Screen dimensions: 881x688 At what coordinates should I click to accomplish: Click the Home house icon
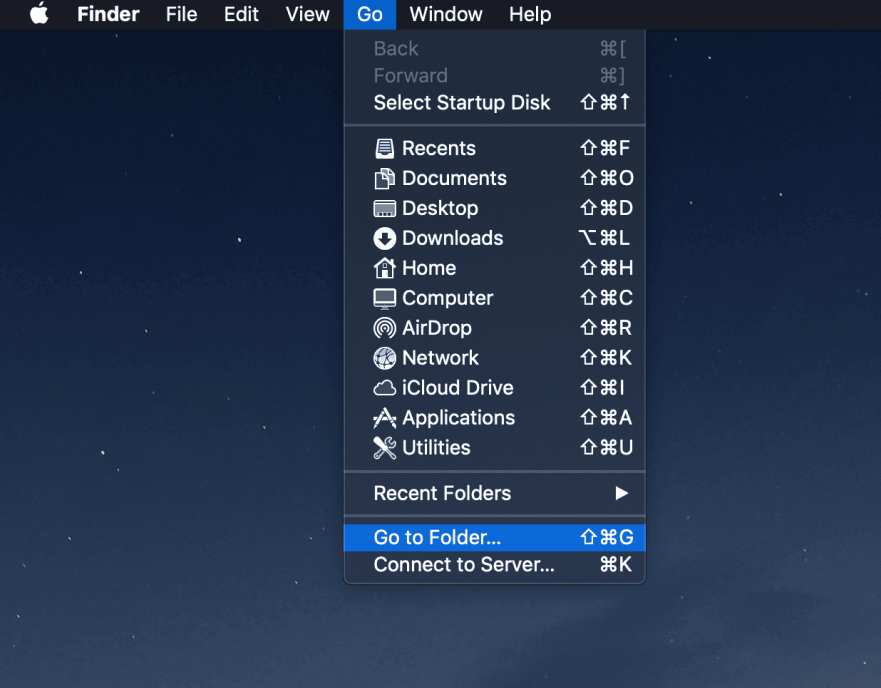[x=384, y=268]
